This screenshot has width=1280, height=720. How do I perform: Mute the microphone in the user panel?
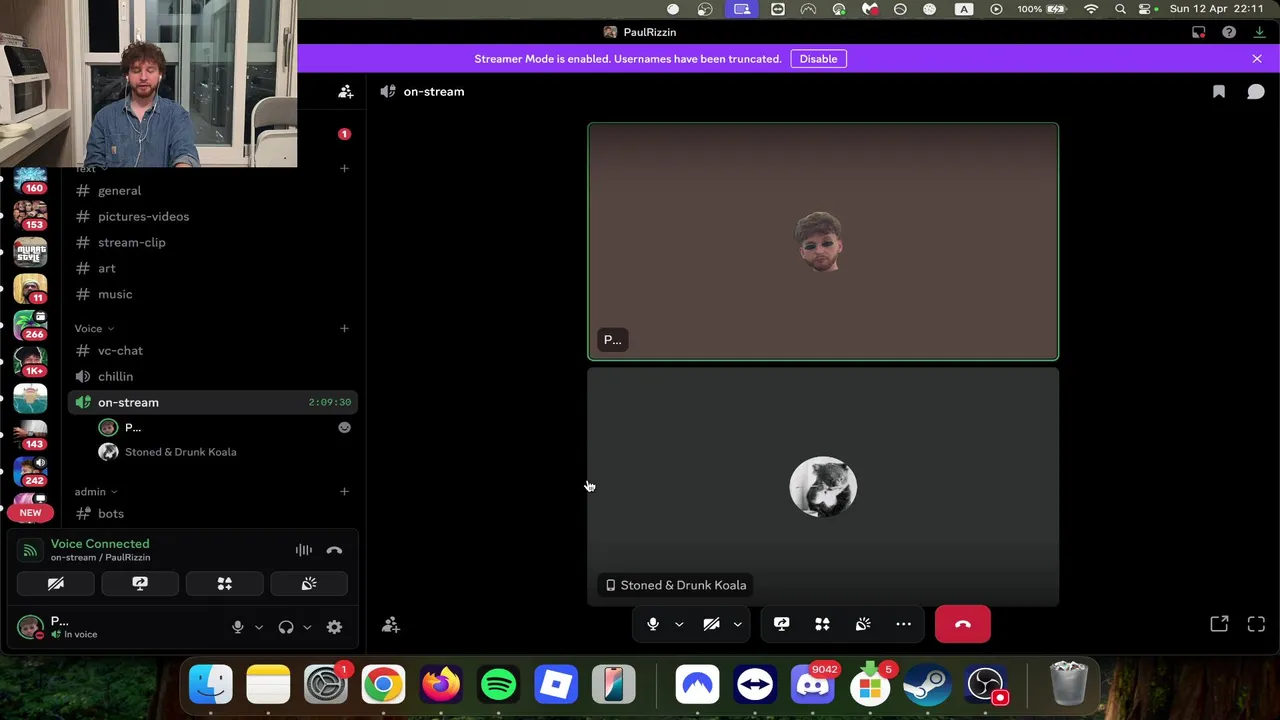point(238,627)
